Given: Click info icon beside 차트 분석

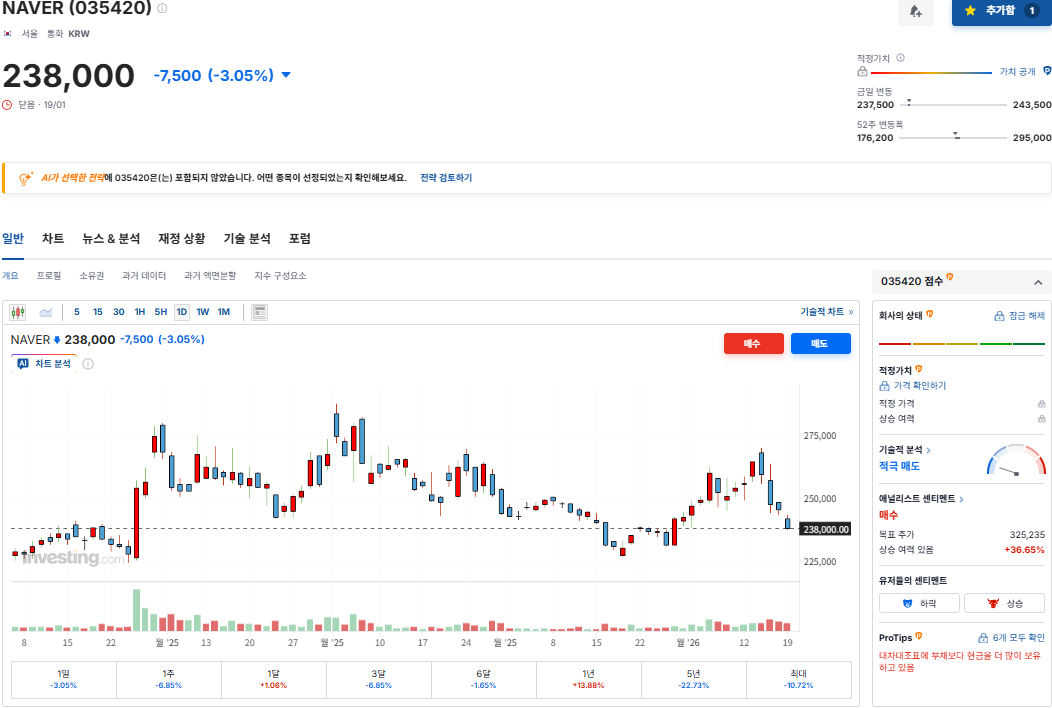Looking at the screenshot, I should point(88,364).
